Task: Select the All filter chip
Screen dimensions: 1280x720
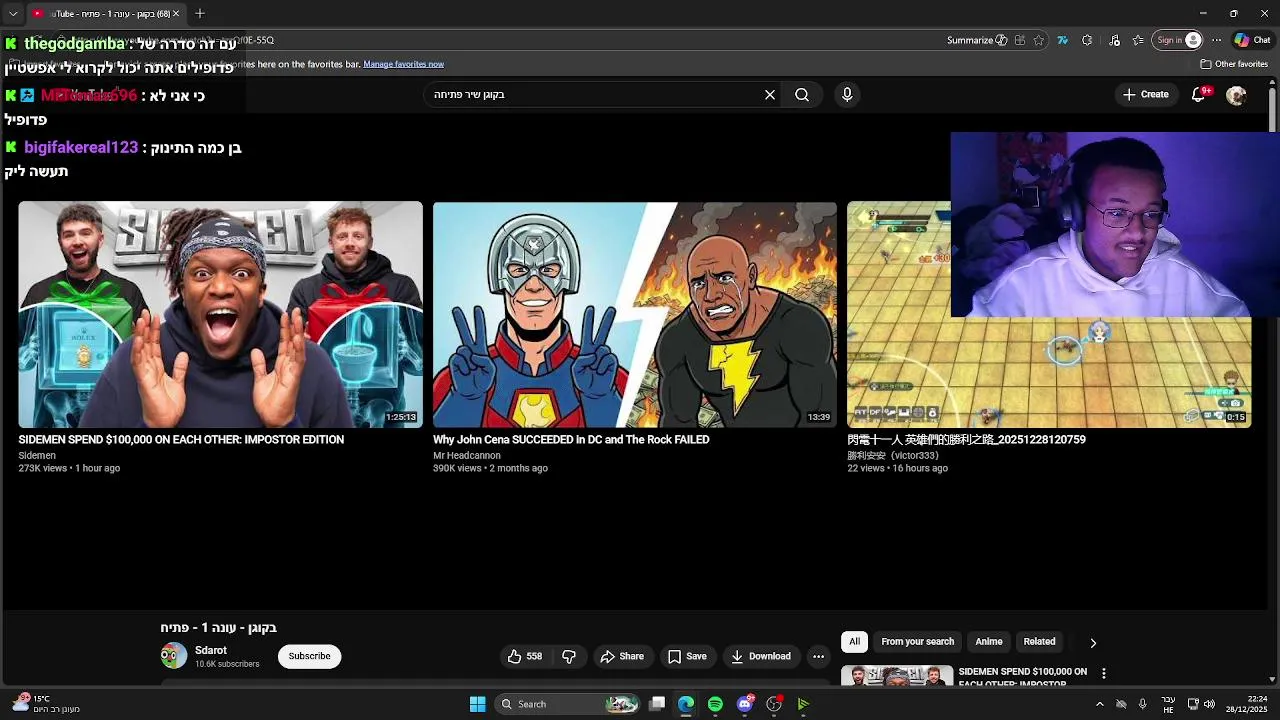Action: [854, 641]
